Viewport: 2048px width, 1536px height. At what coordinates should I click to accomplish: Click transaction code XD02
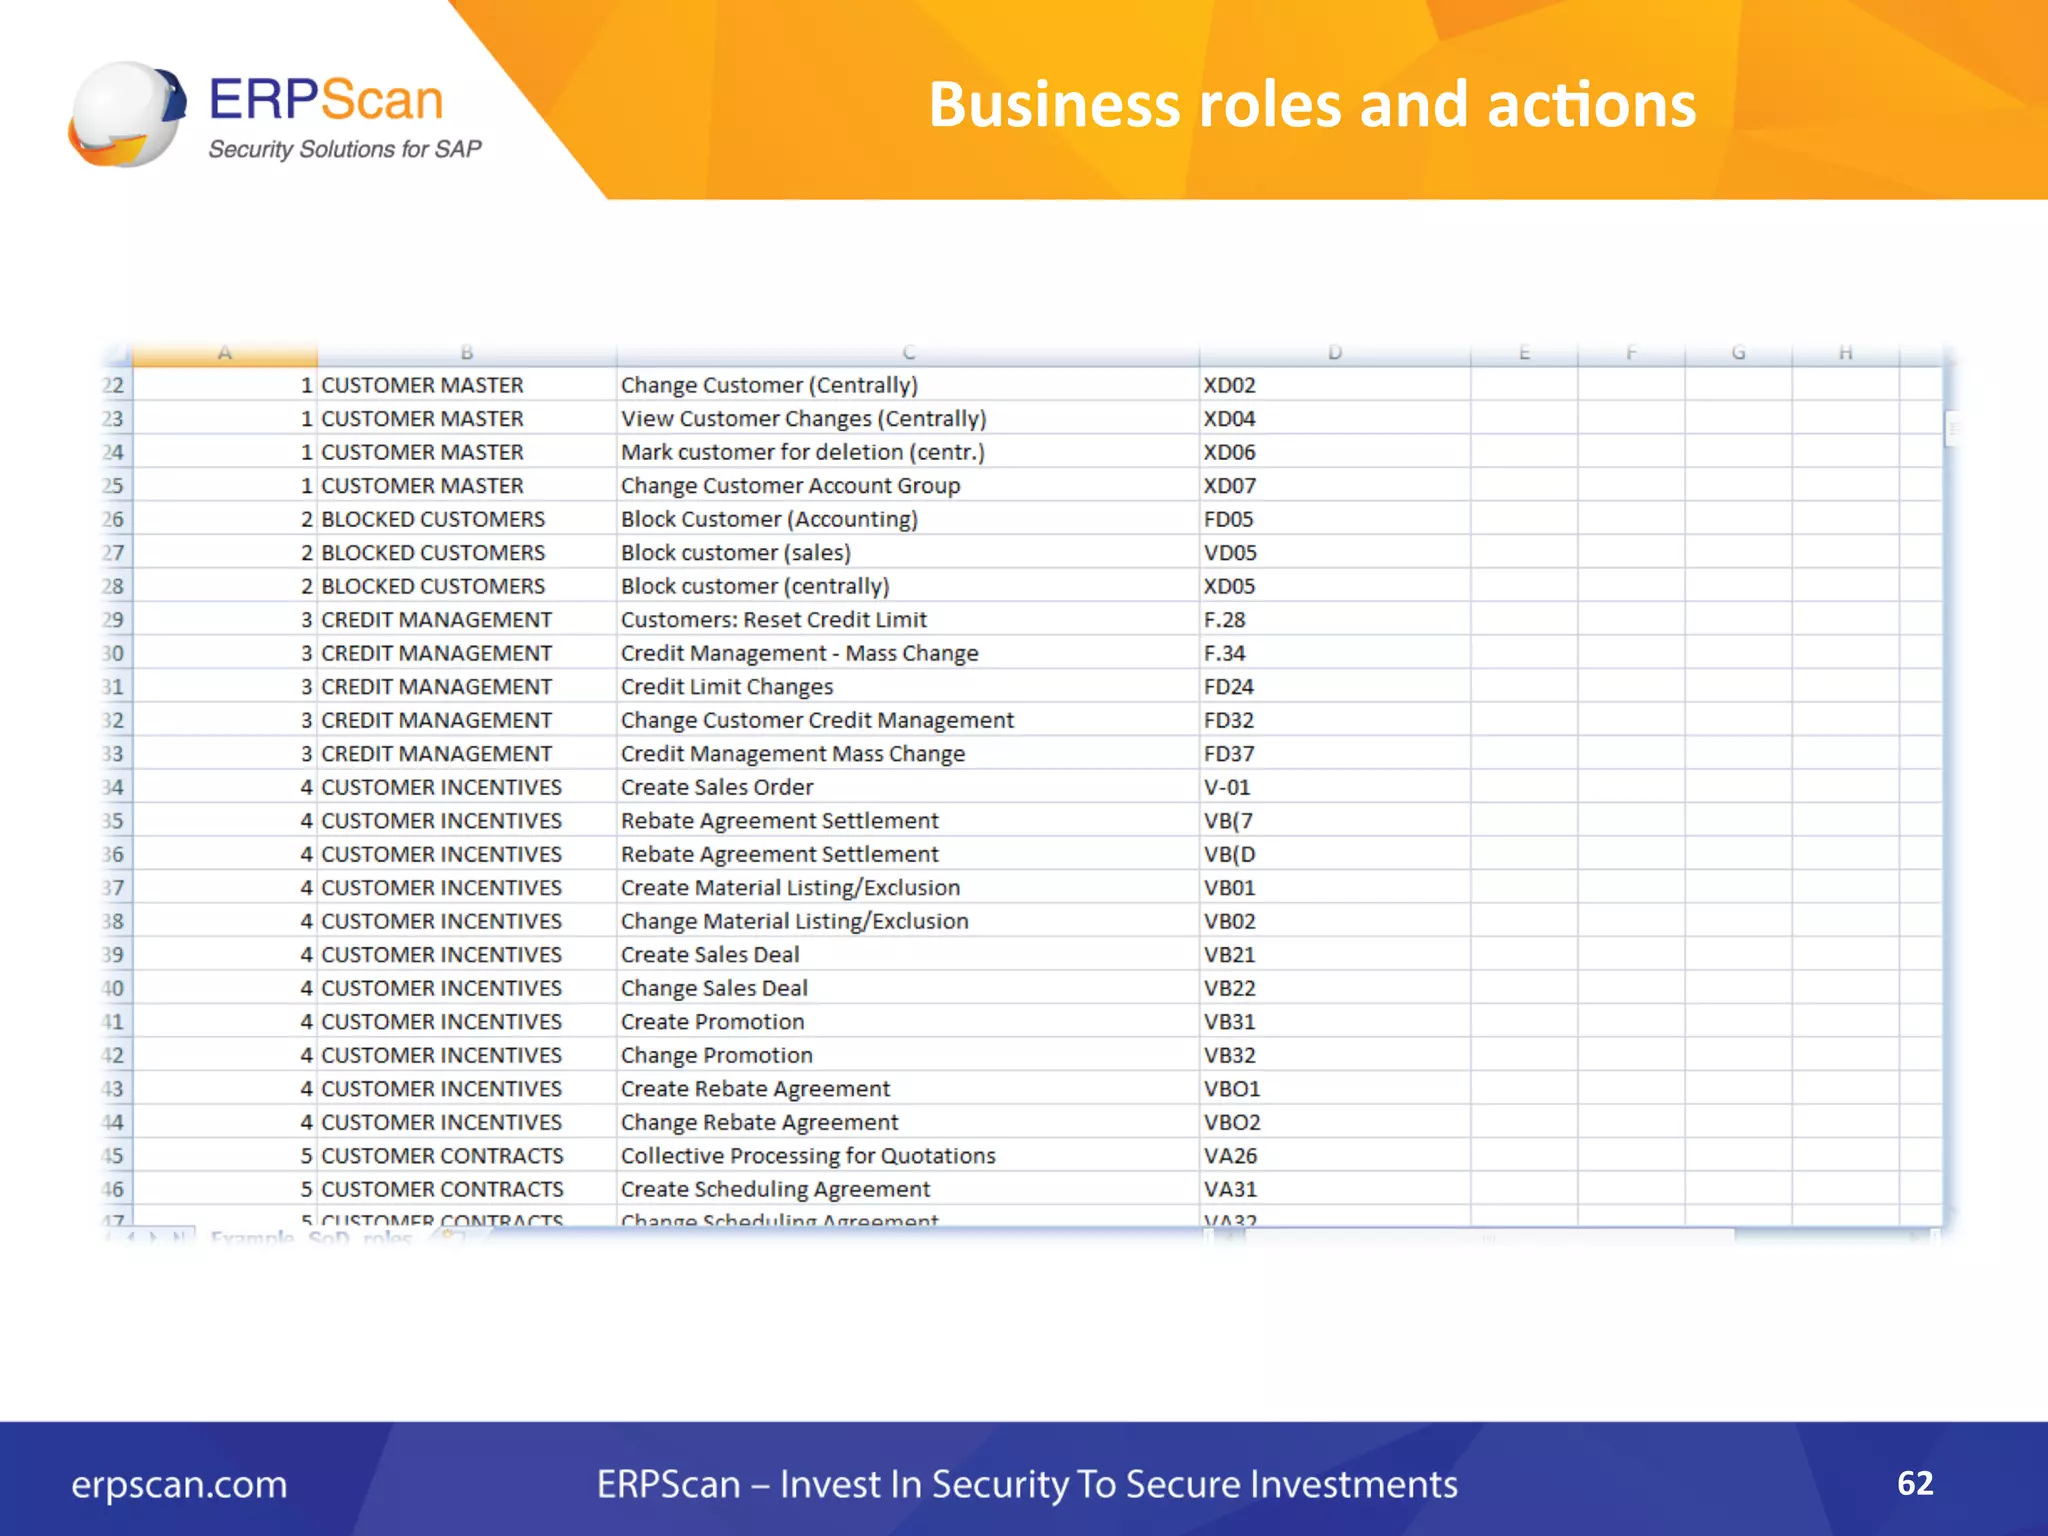(x=1335, y=385)
